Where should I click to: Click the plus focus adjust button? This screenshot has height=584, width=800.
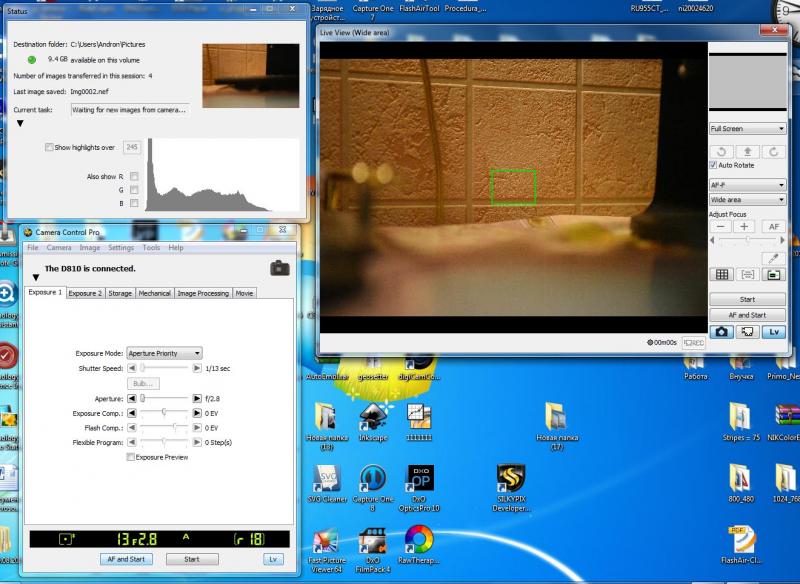click(744, 226)
